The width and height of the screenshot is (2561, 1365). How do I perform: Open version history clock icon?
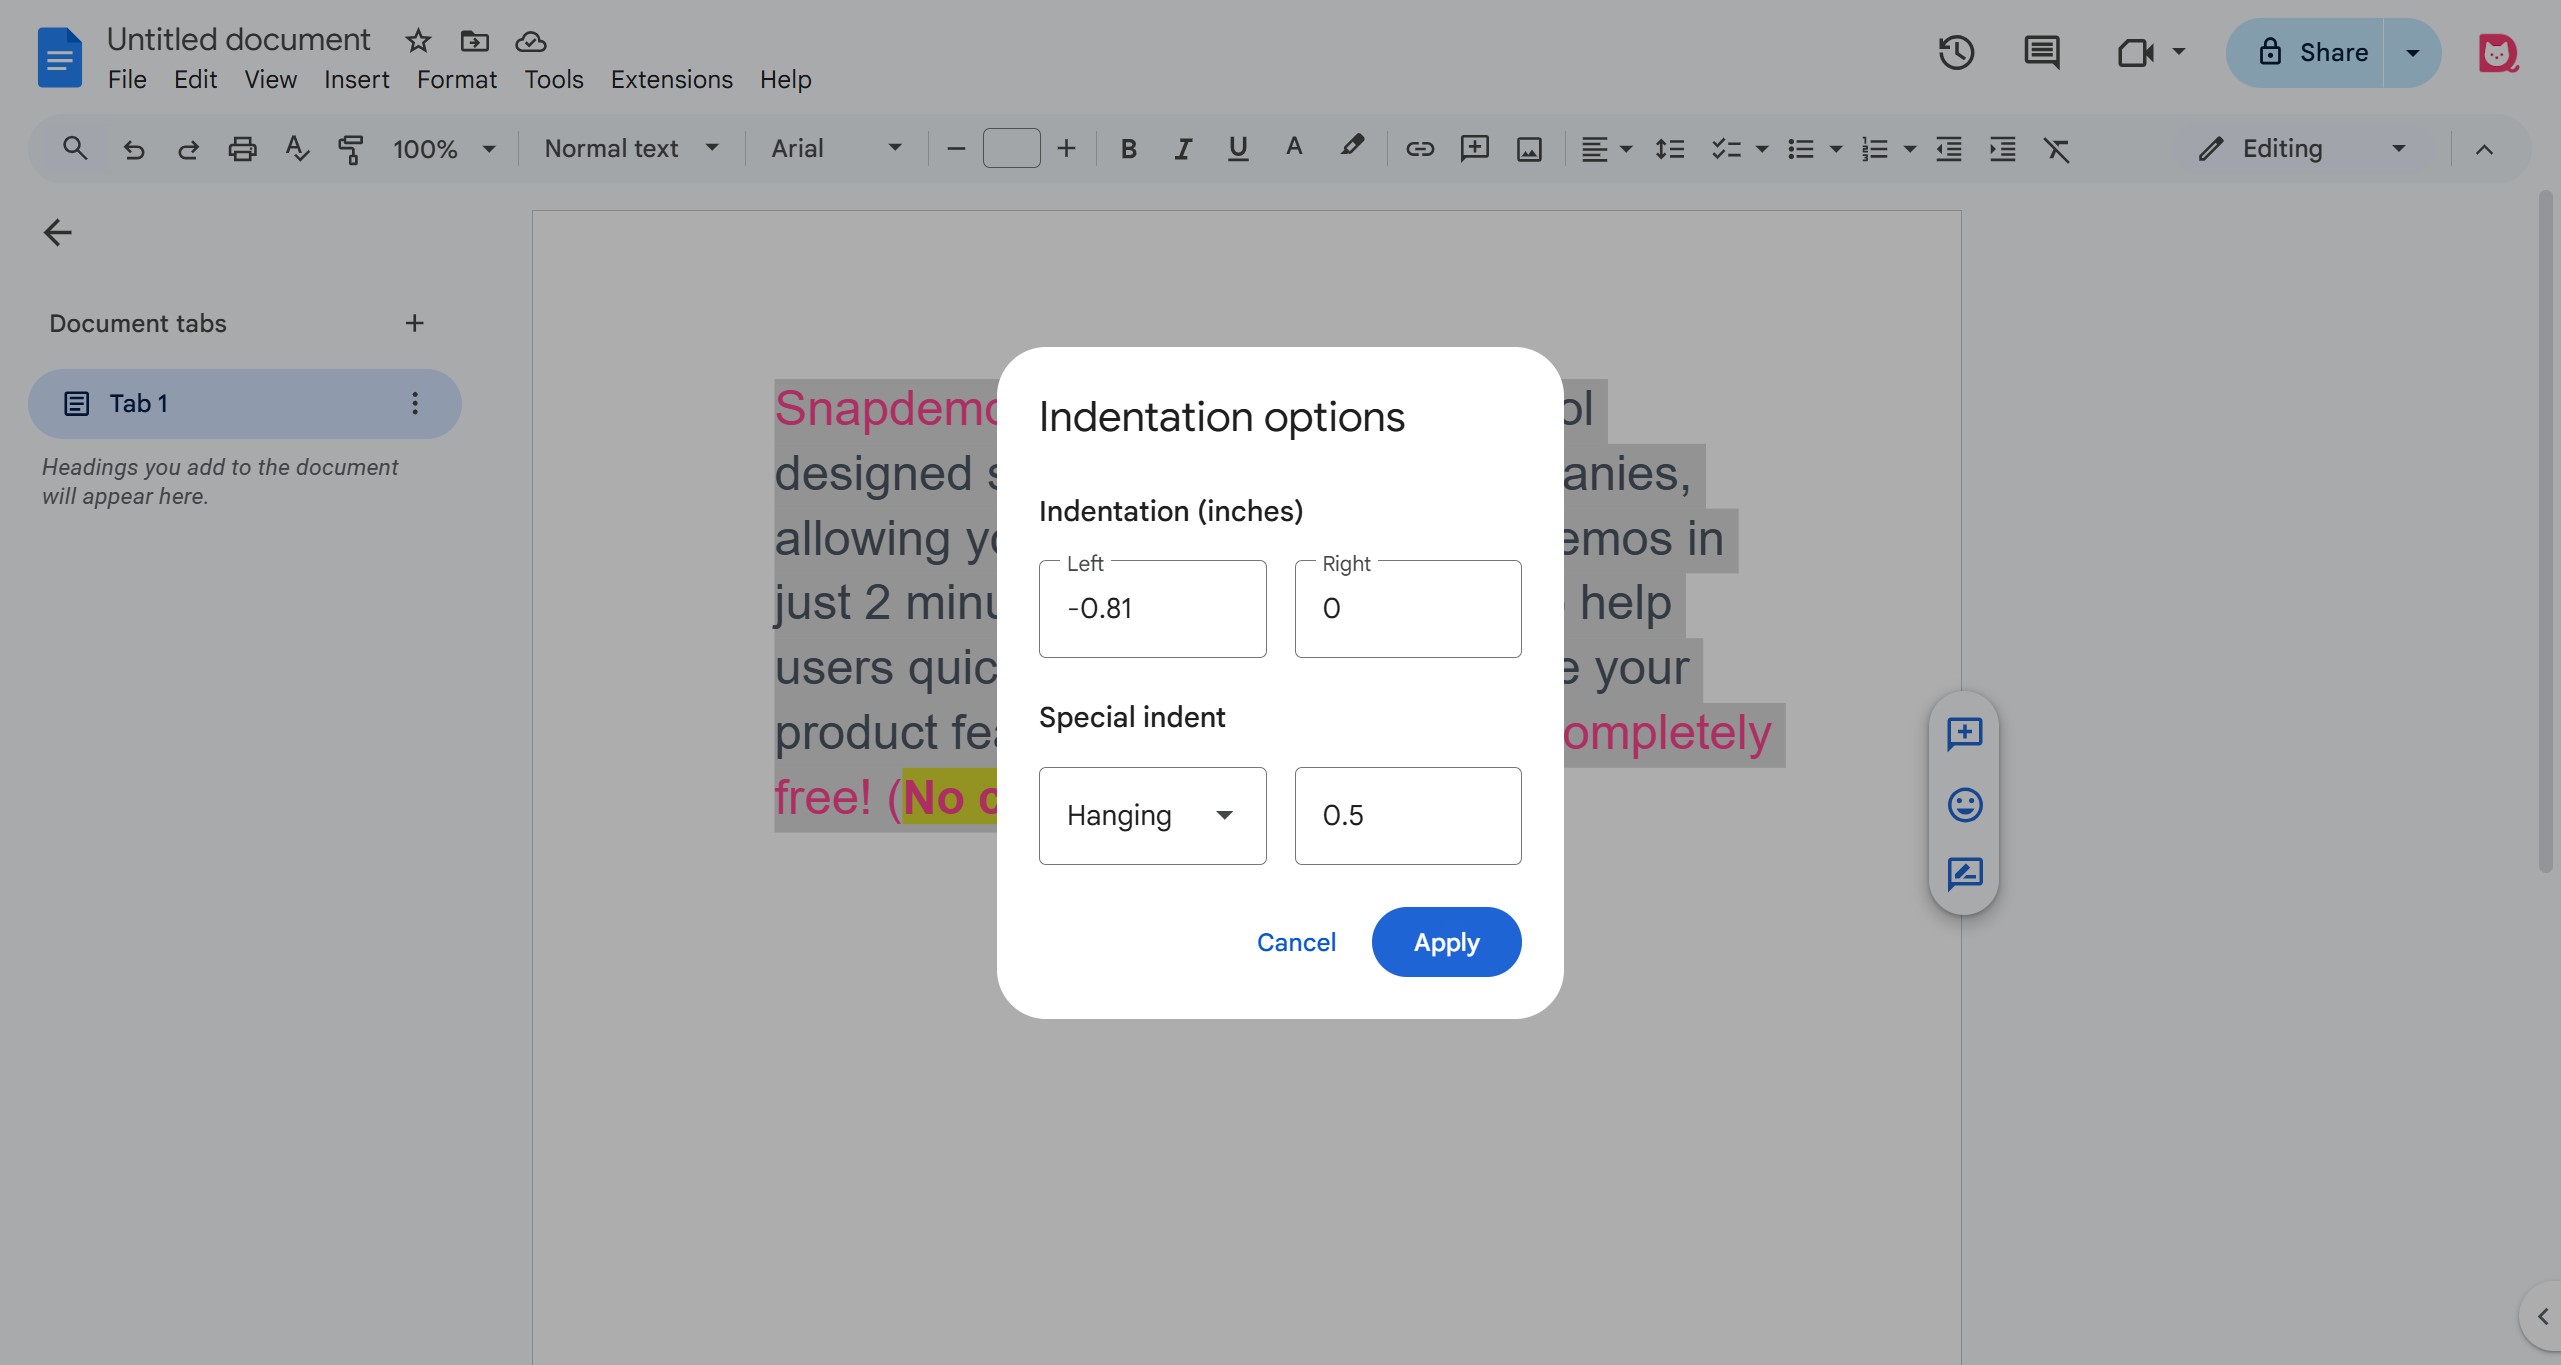pos(1956,52)
